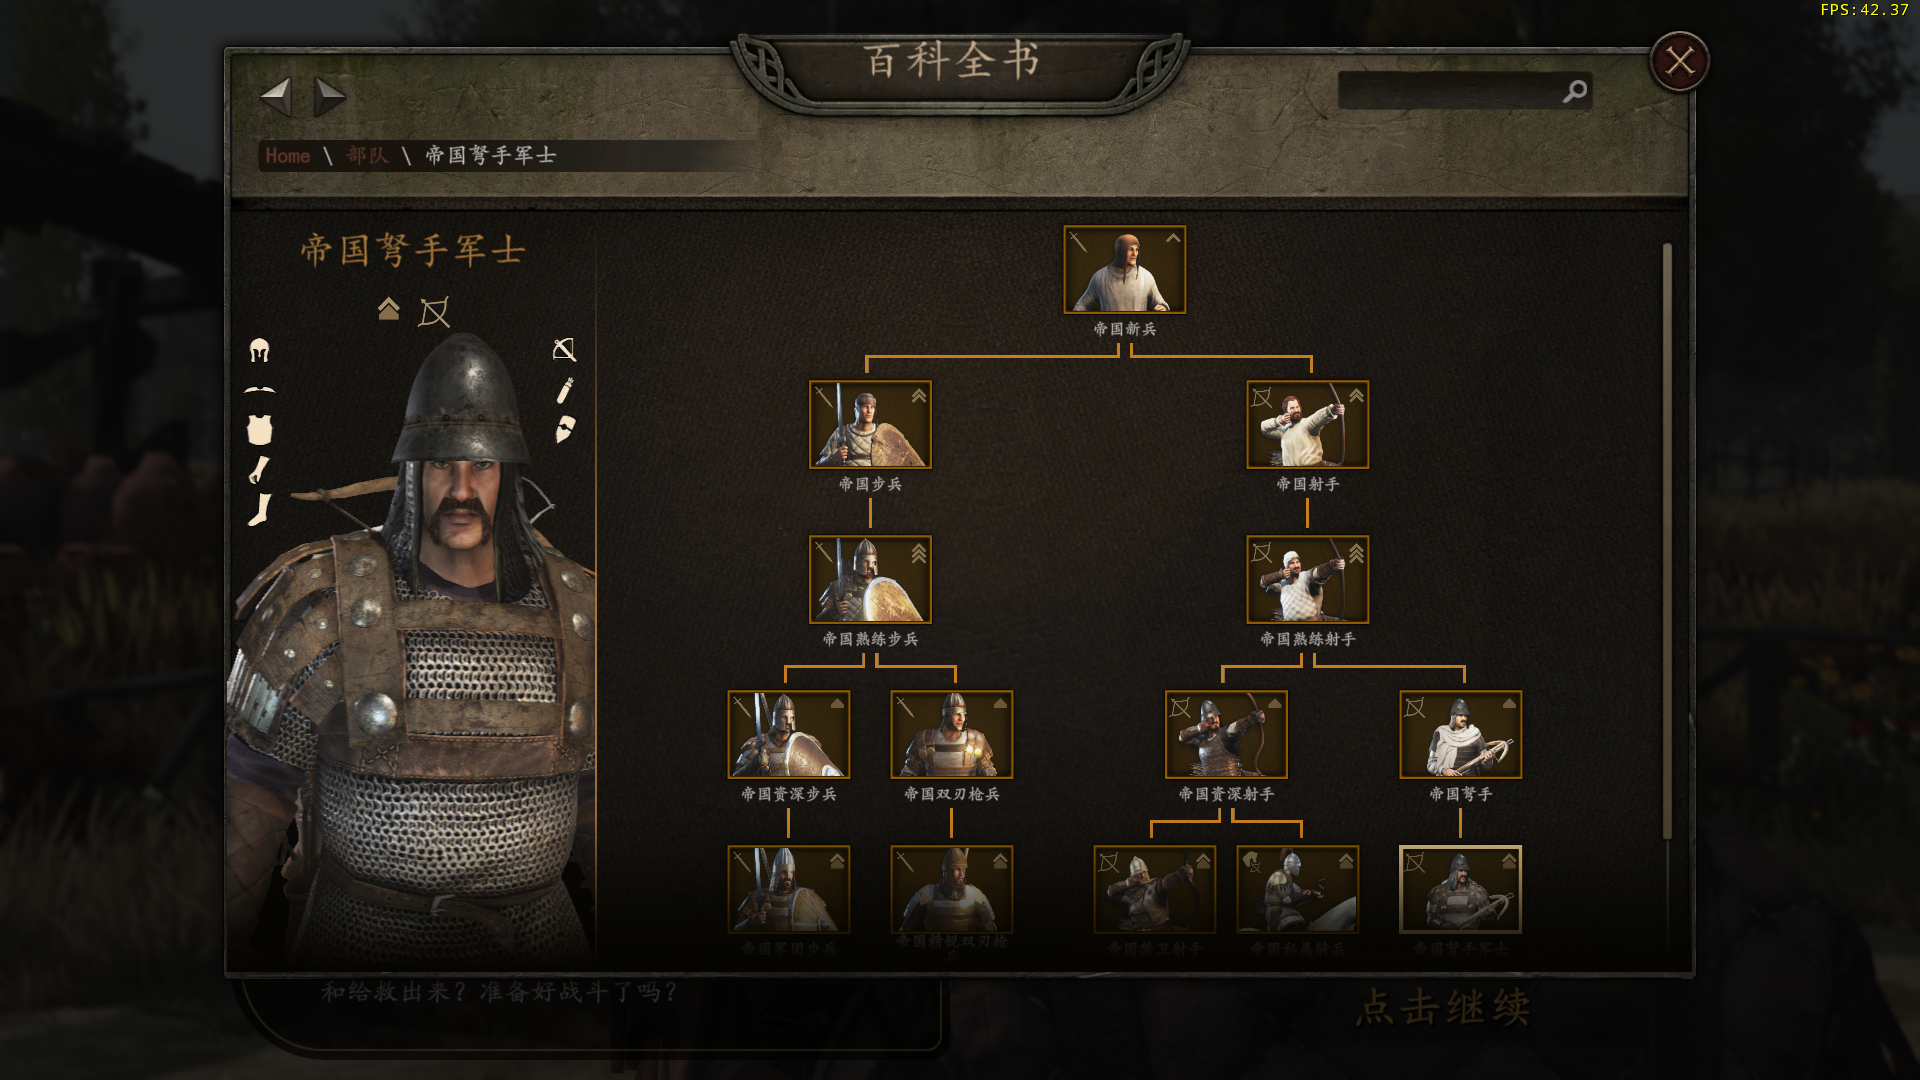Select the 帝国射手 troop thumbnail
Viewport: 1920px width, 1080px height.
click(1307, 425)
